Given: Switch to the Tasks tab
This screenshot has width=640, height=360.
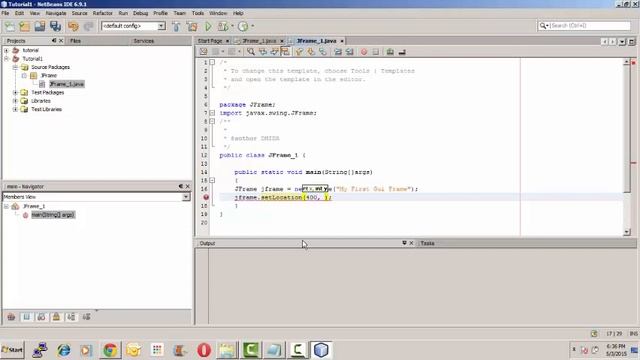Looking at the screenshot, I should click(x=427, y=243).
